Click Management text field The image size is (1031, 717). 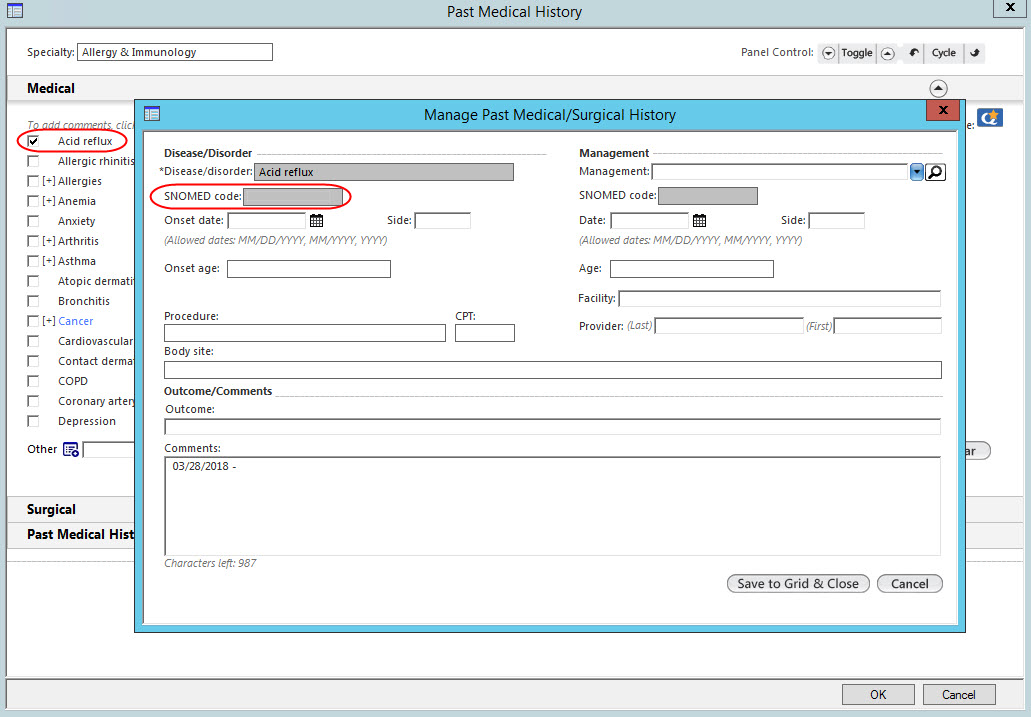pyautogui.click(x=780, y=172)
